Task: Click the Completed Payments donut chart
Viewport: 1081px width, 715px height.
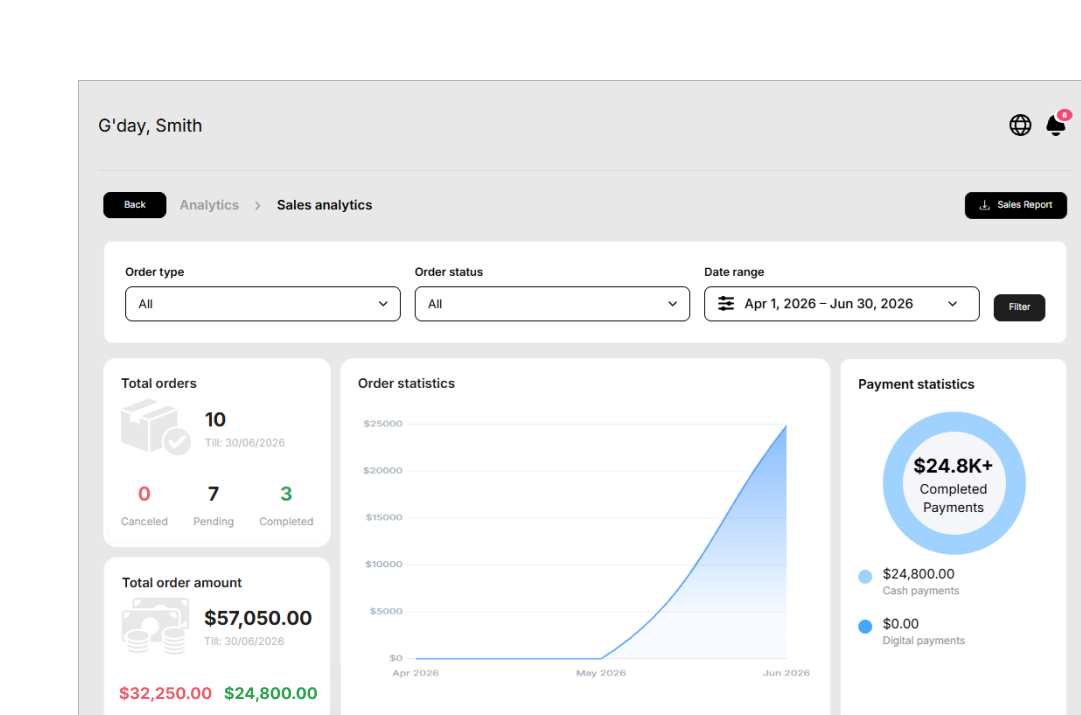Action: [x=954, y=483]
